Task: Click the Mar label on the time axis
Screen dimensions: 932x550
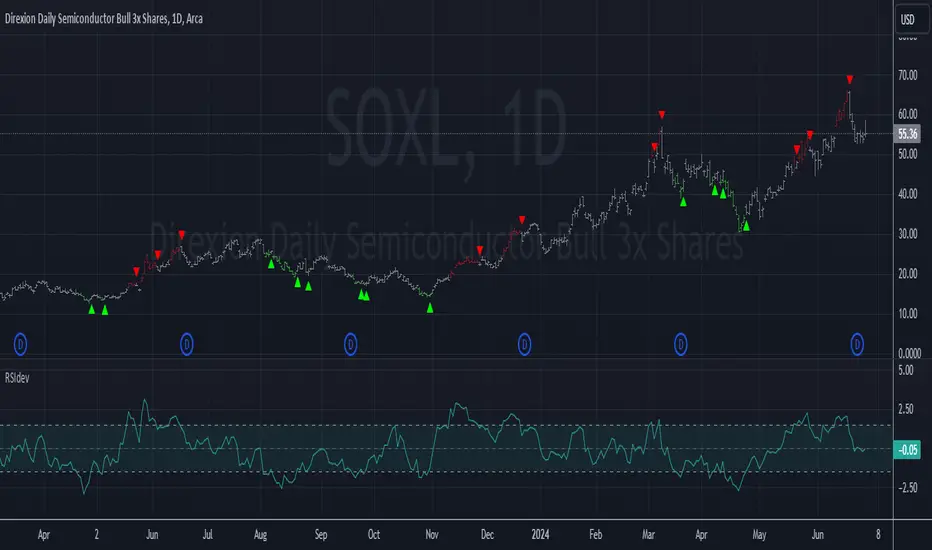Action: (x=648, y=535)
